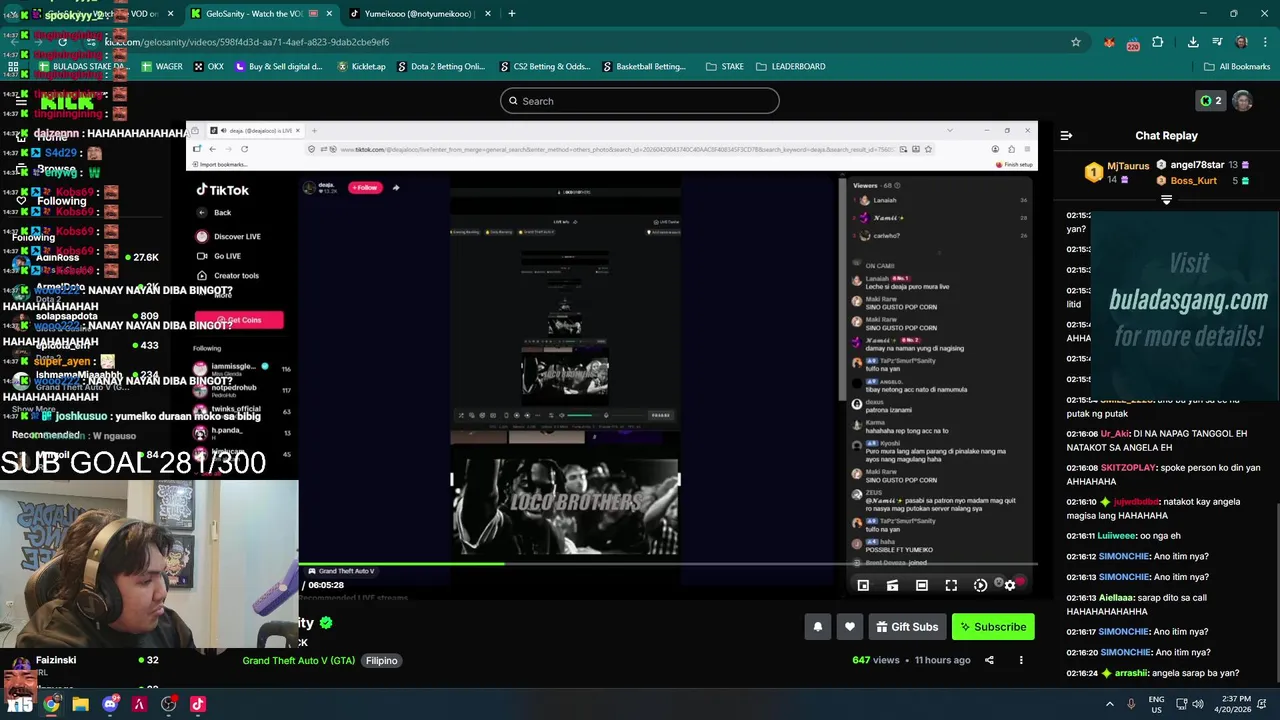Open the All Bookmarks folder

[x=1237, y=67]
